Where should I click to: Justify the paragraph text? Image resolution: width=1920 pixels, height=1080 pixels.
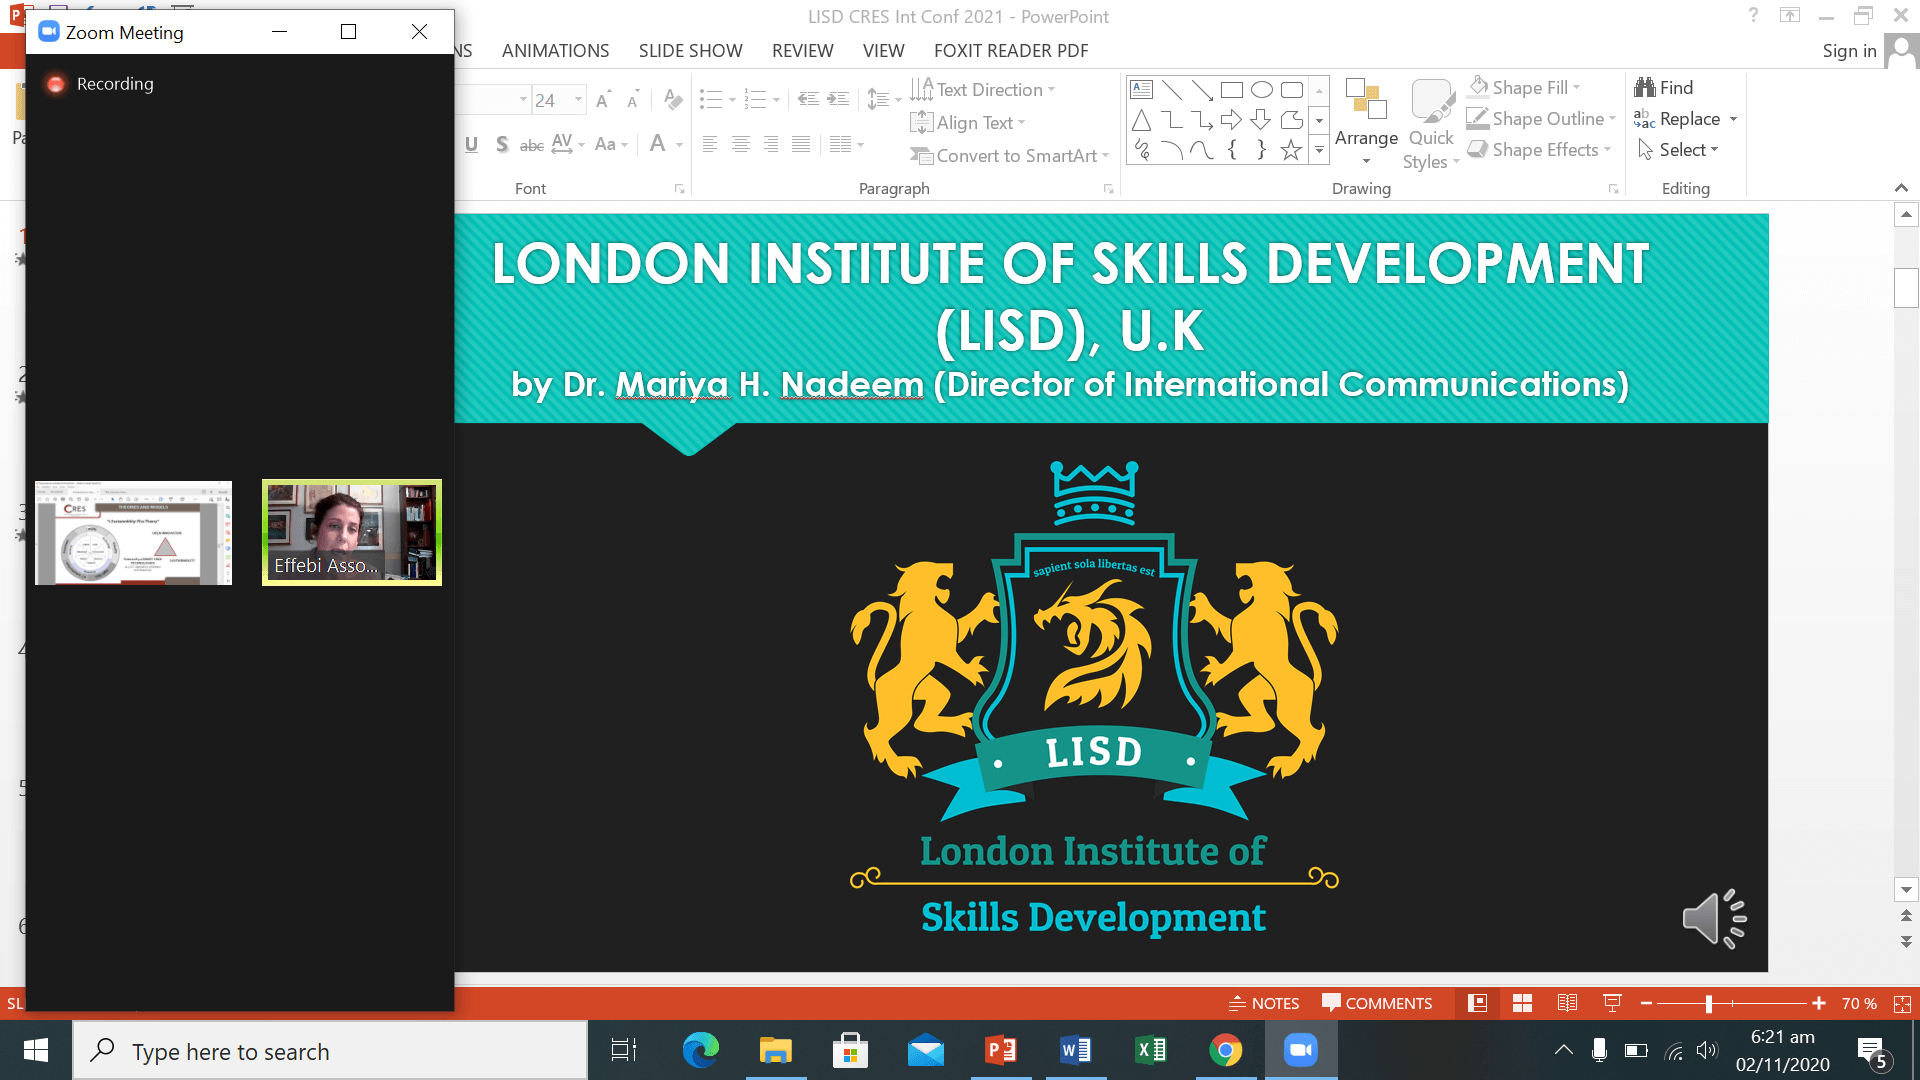801,145
